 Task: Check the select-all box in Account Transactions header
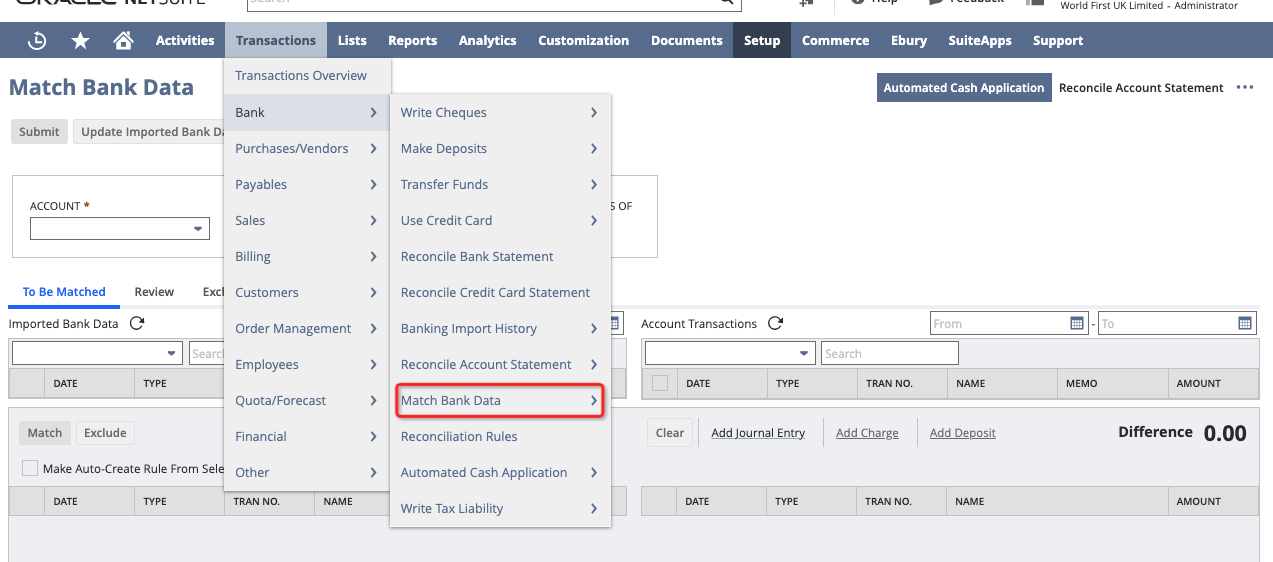click(660, 383)
